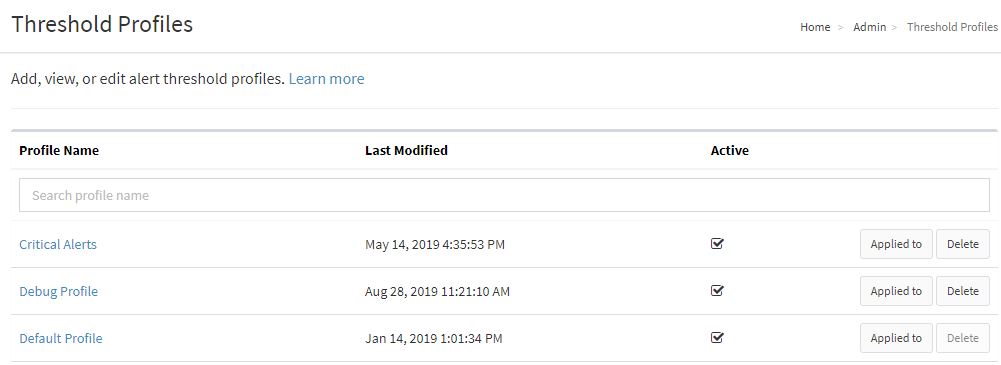Go to Admin in breadcrumb
Screen dimensions: 1001x365
(869, 27)
